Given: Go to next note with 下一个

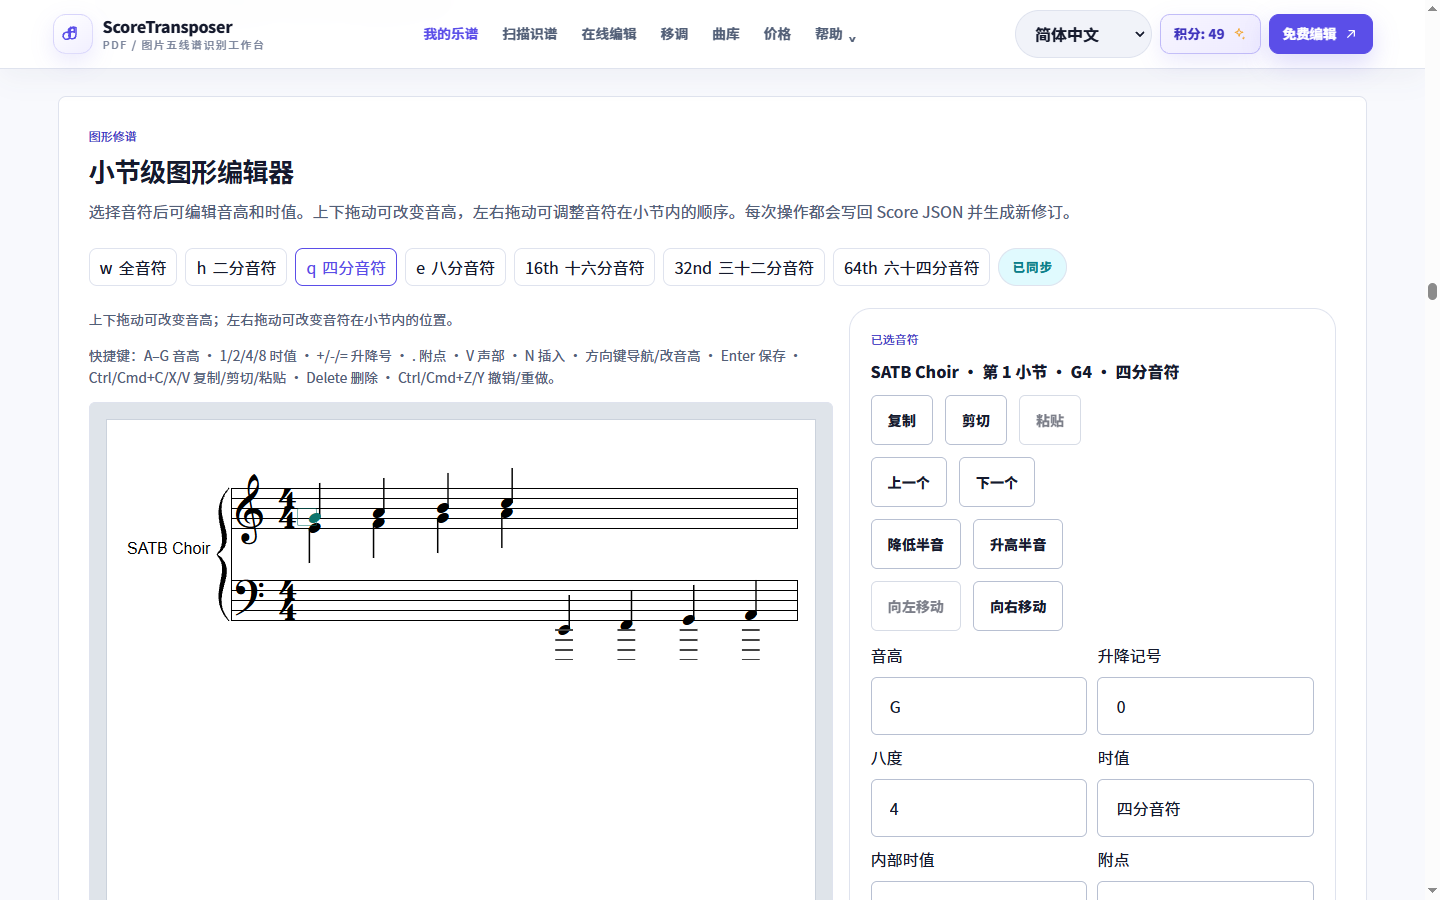Looking at the screenshot, I should point(997,482).
